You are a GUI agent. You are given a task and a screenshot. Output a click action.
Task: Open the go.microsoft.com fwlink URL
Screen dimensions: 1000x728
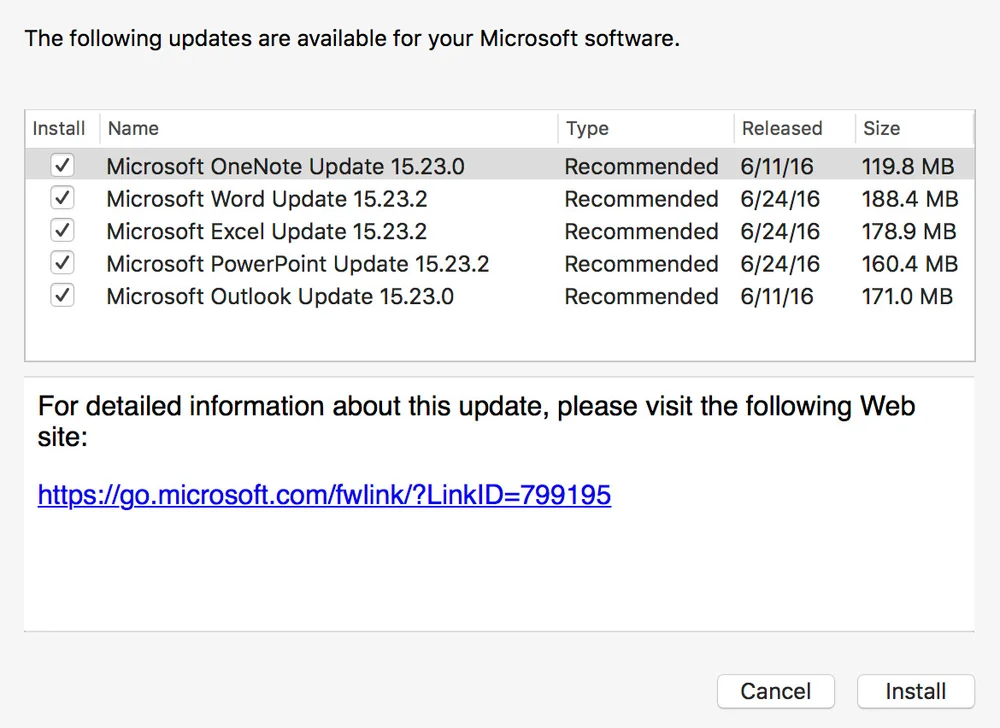(324, 494)
